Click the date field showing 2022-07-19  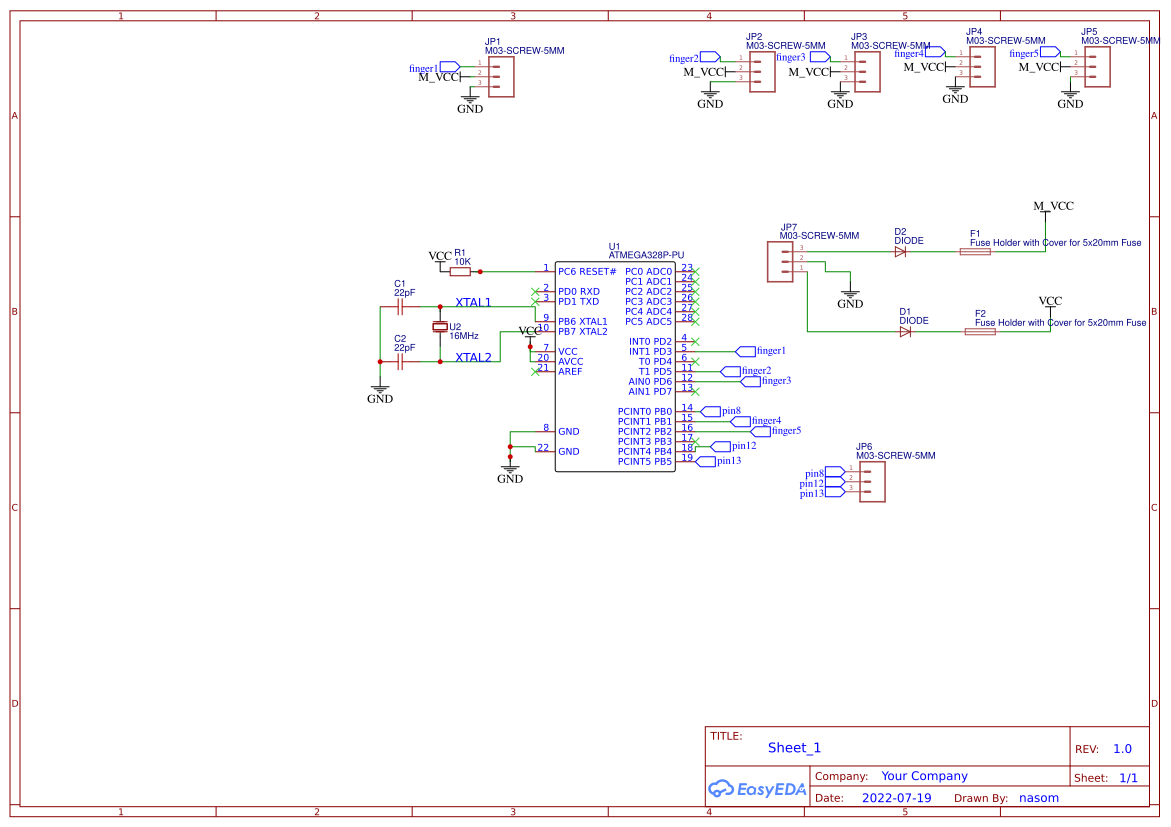(895, 797)
